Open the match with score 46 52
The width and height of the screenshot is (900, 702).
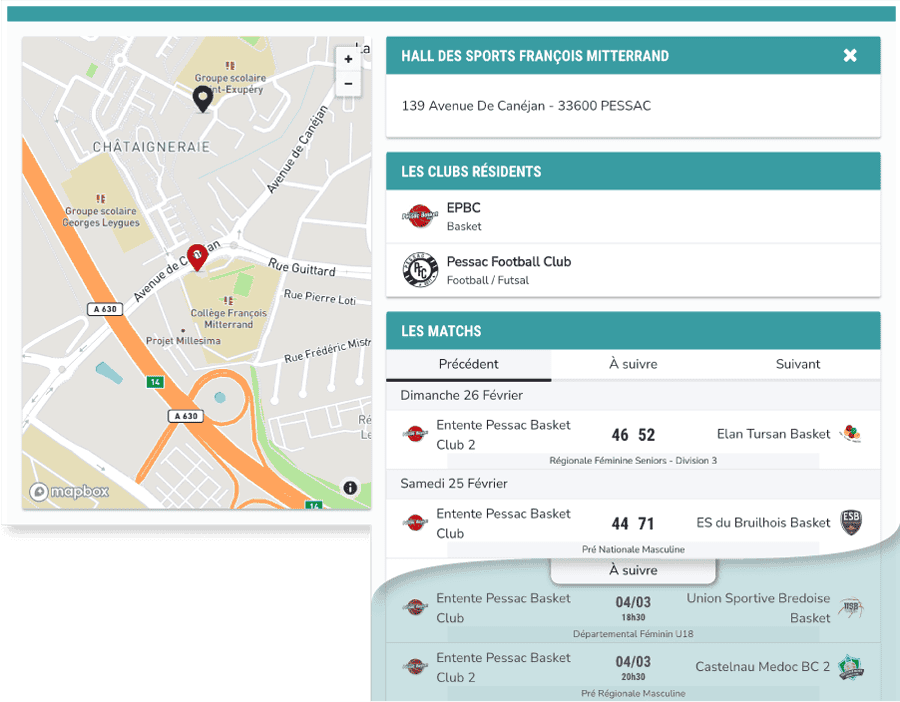[x=633, y=435]
